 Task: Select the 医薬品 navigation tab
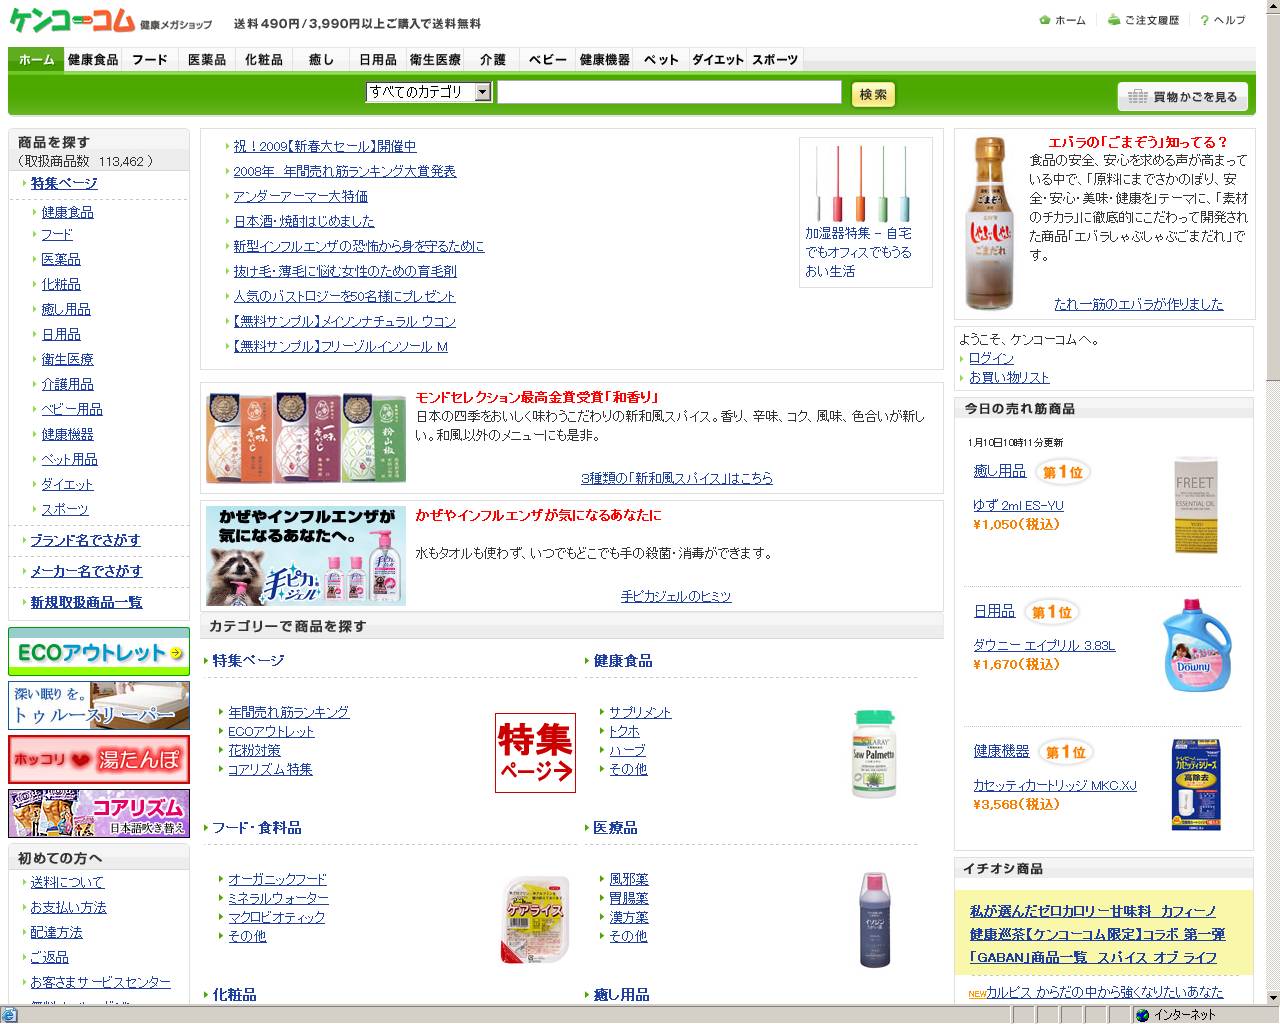pyautogui.click(x=207, y=60)
